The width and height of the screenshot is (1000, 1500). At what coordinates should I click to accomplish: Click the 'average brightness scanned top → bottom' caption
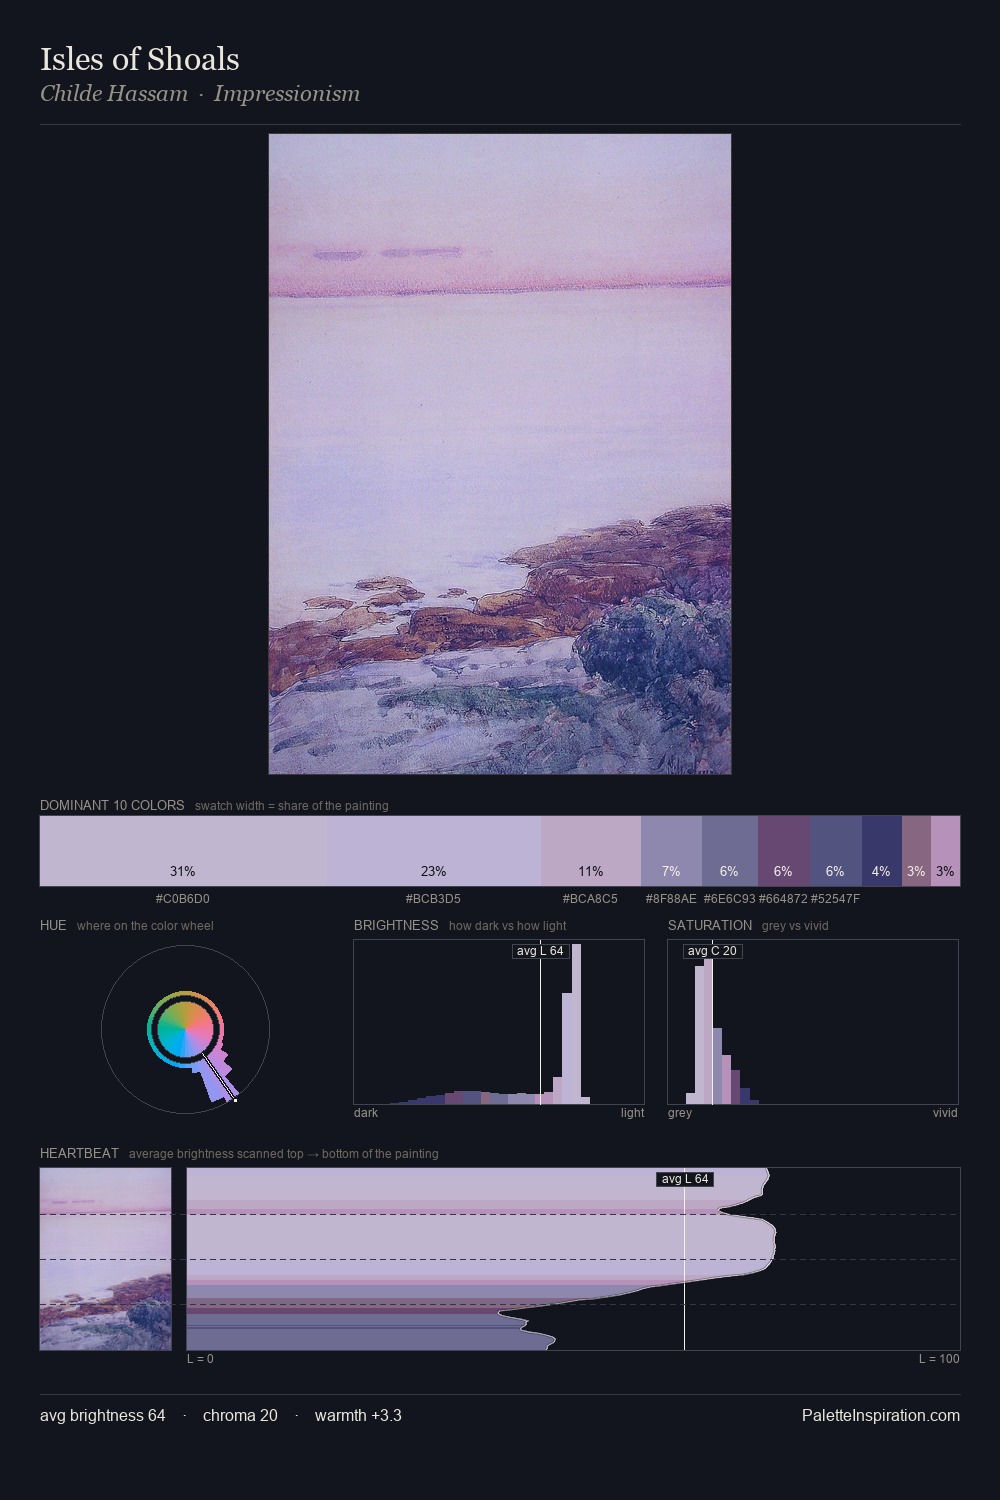coord(284,1154)
